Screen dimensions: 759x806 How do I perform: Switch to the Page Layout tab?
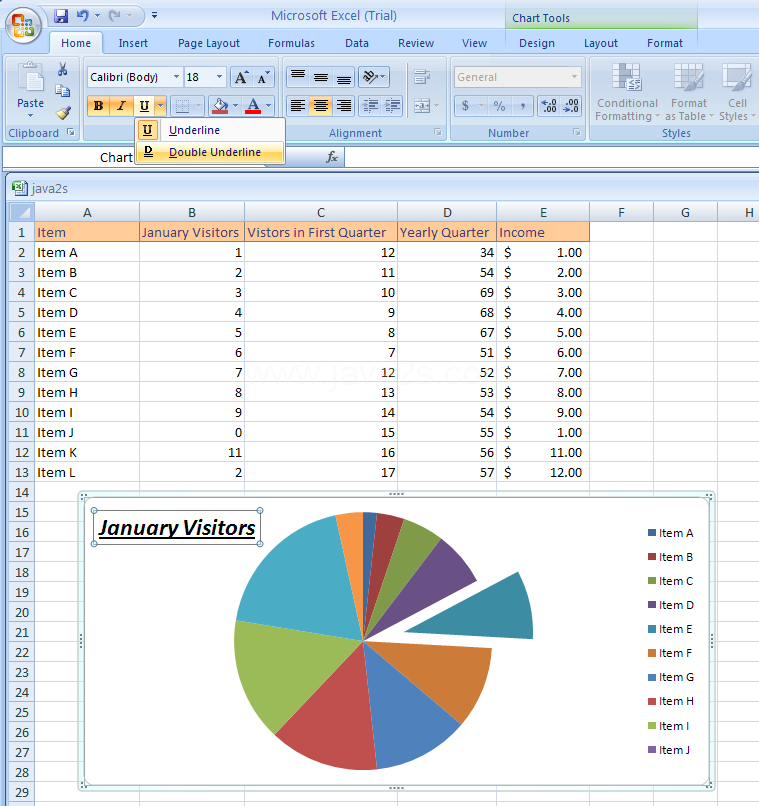tap(209, 43)
